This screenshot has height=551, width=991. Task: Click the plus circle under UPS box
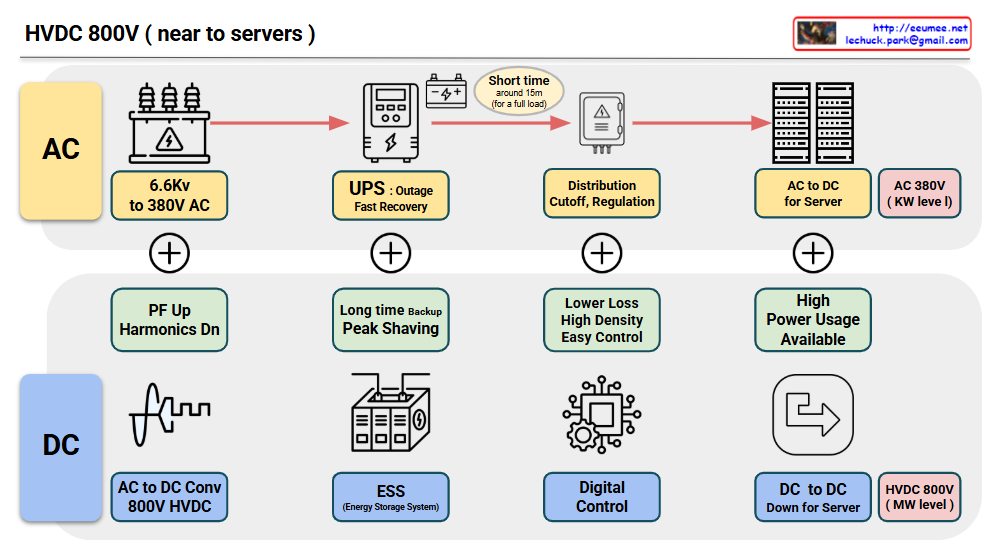pyautogui.click(x=391, y=253)
